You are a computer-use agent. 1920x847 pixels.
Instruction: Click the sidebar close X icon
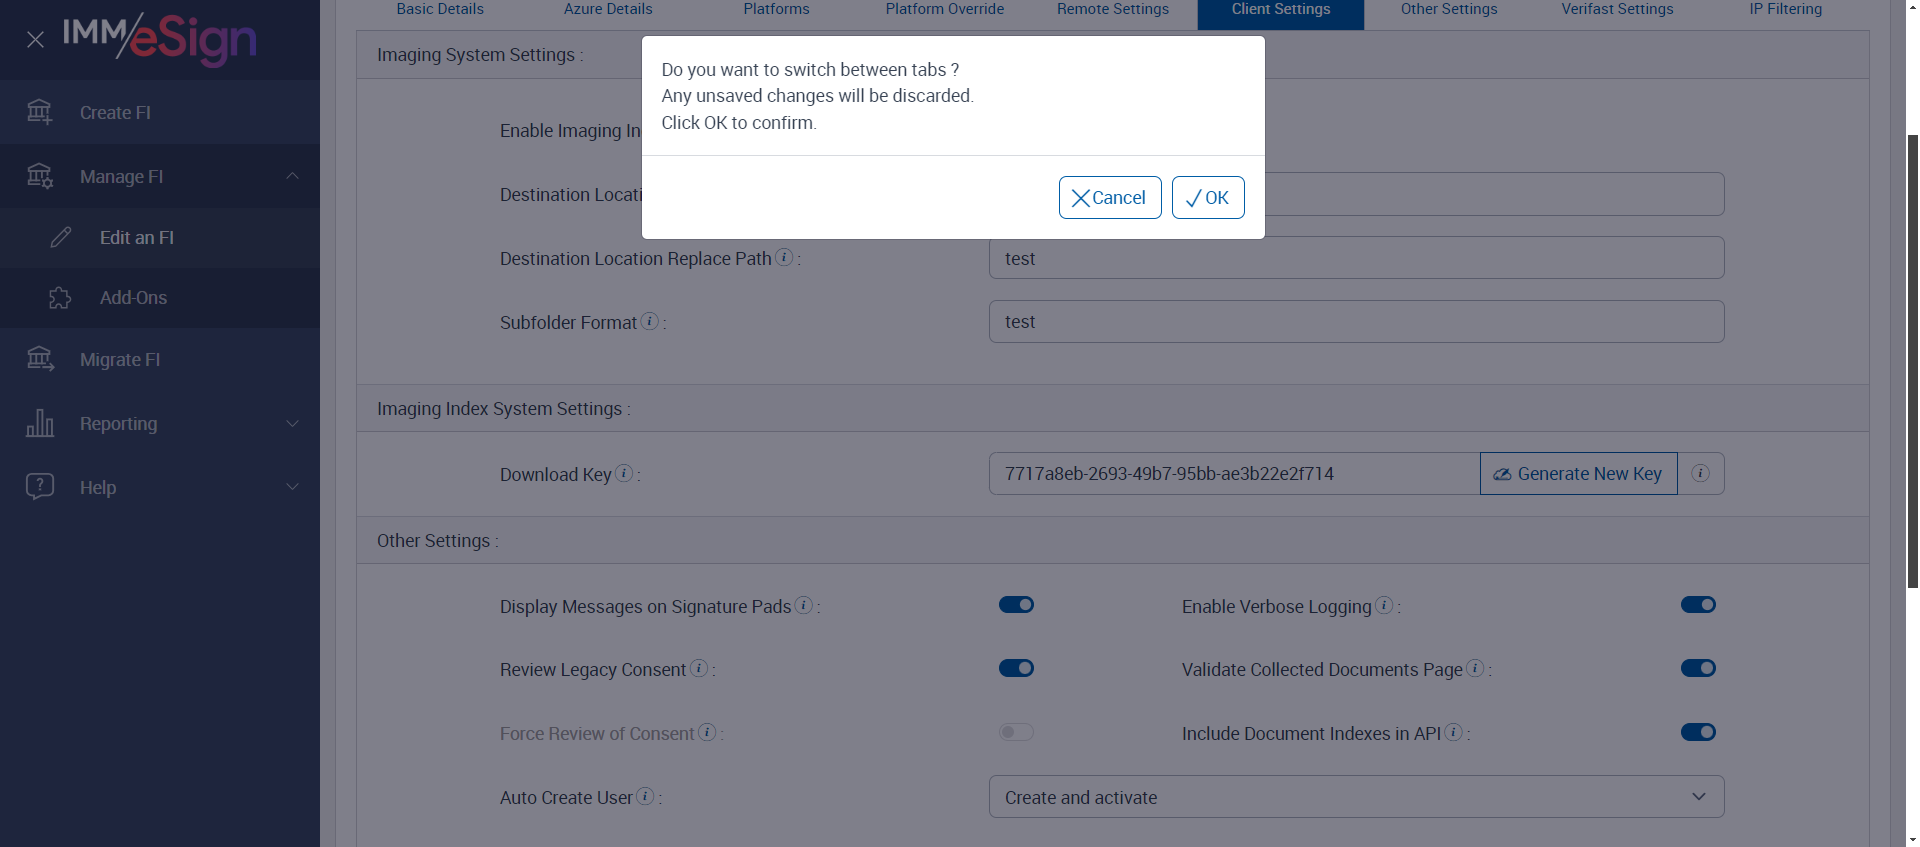click(35, 40)
